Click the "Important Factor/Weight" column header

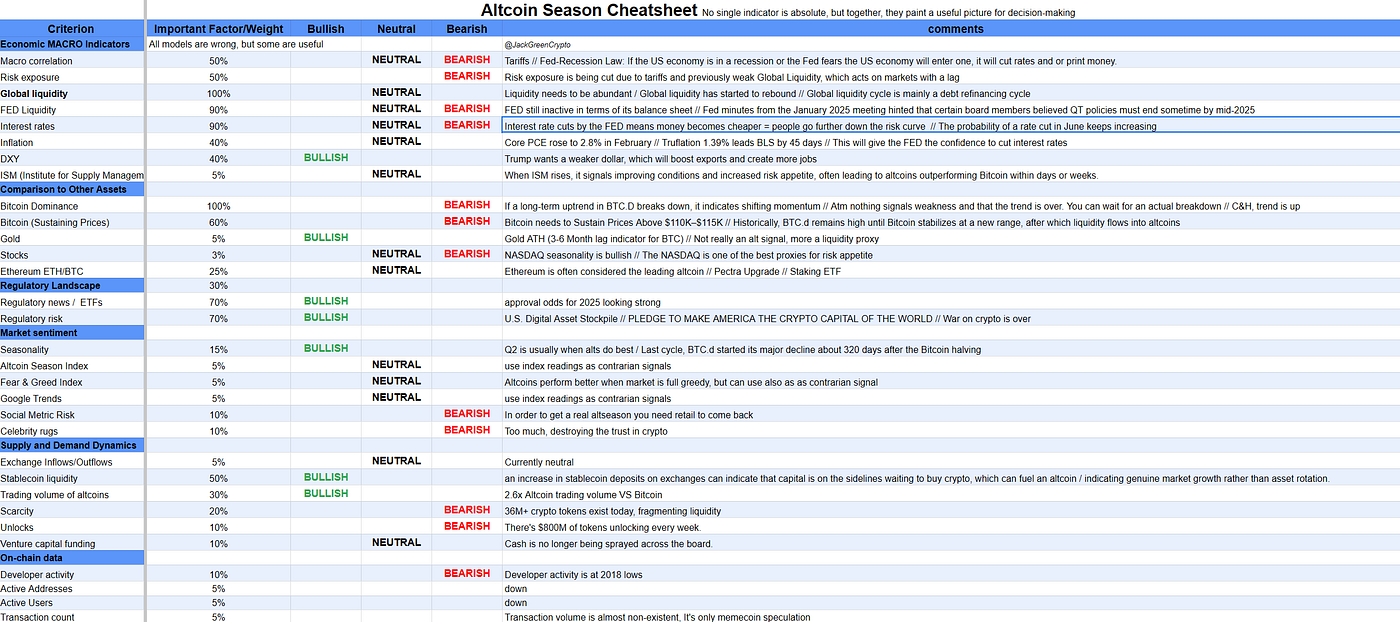(219, 29)
